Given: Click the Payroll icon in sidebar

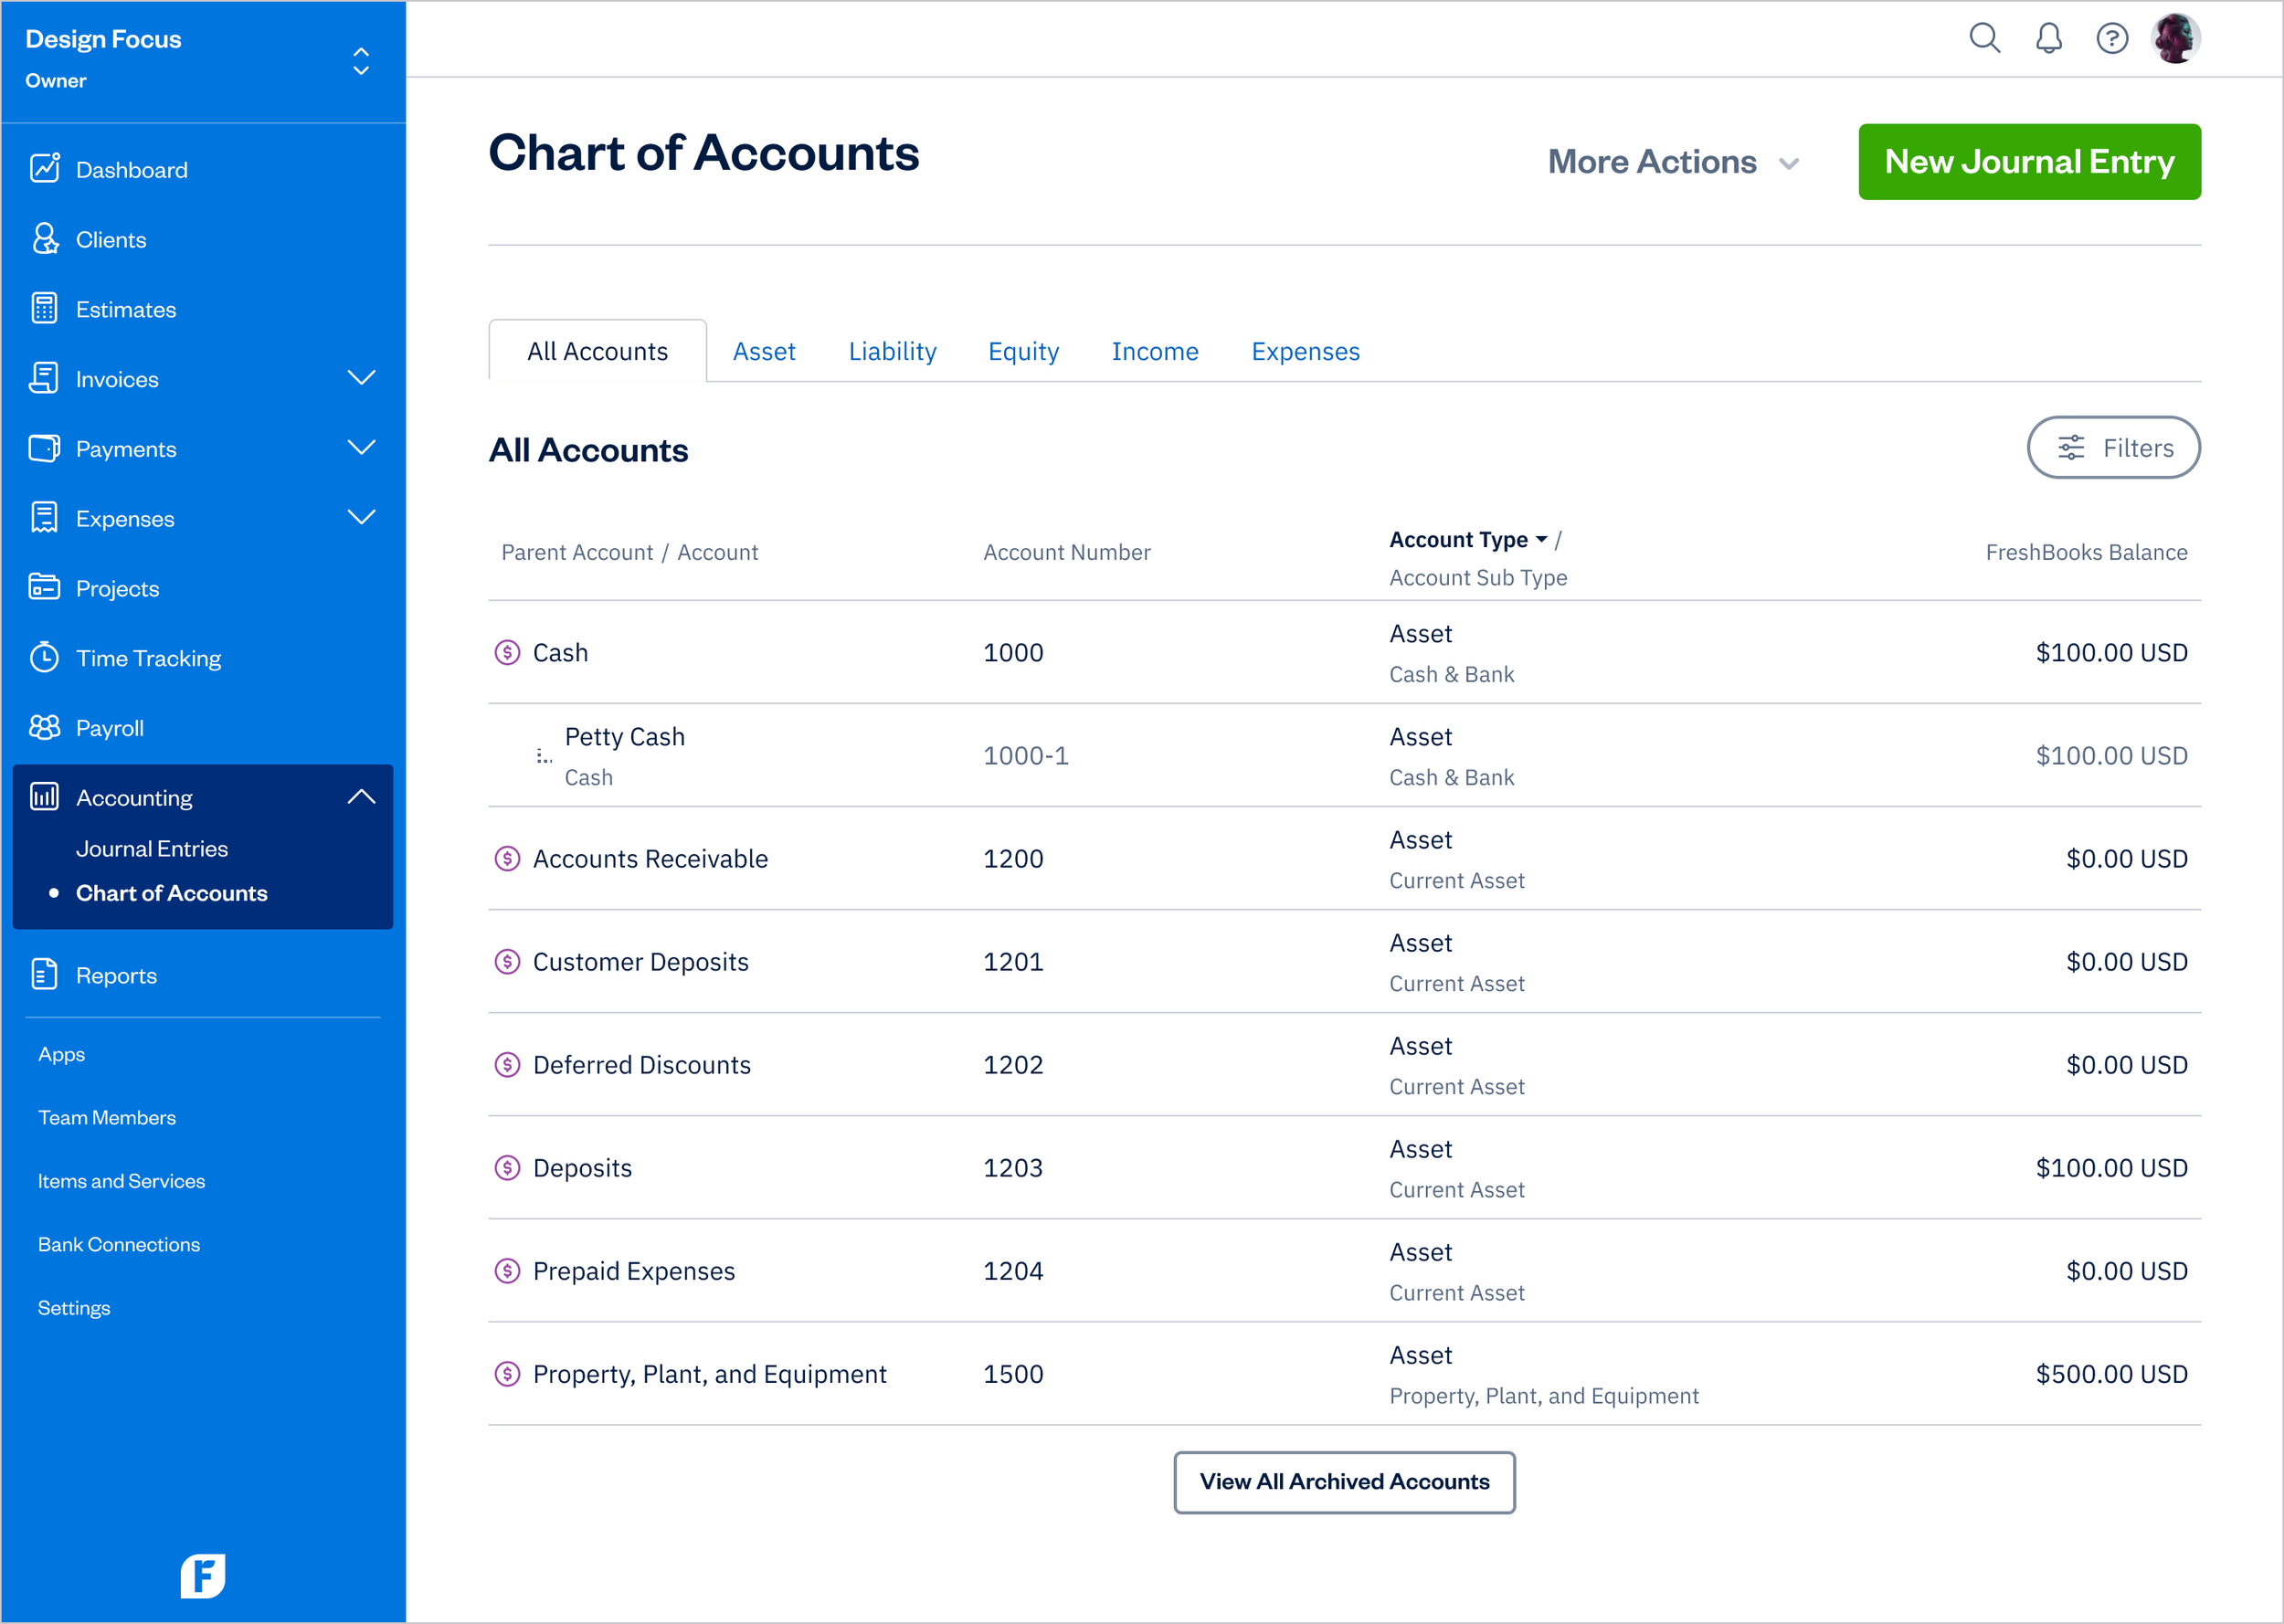Looking at the screenshot, I should pos(44,727).
